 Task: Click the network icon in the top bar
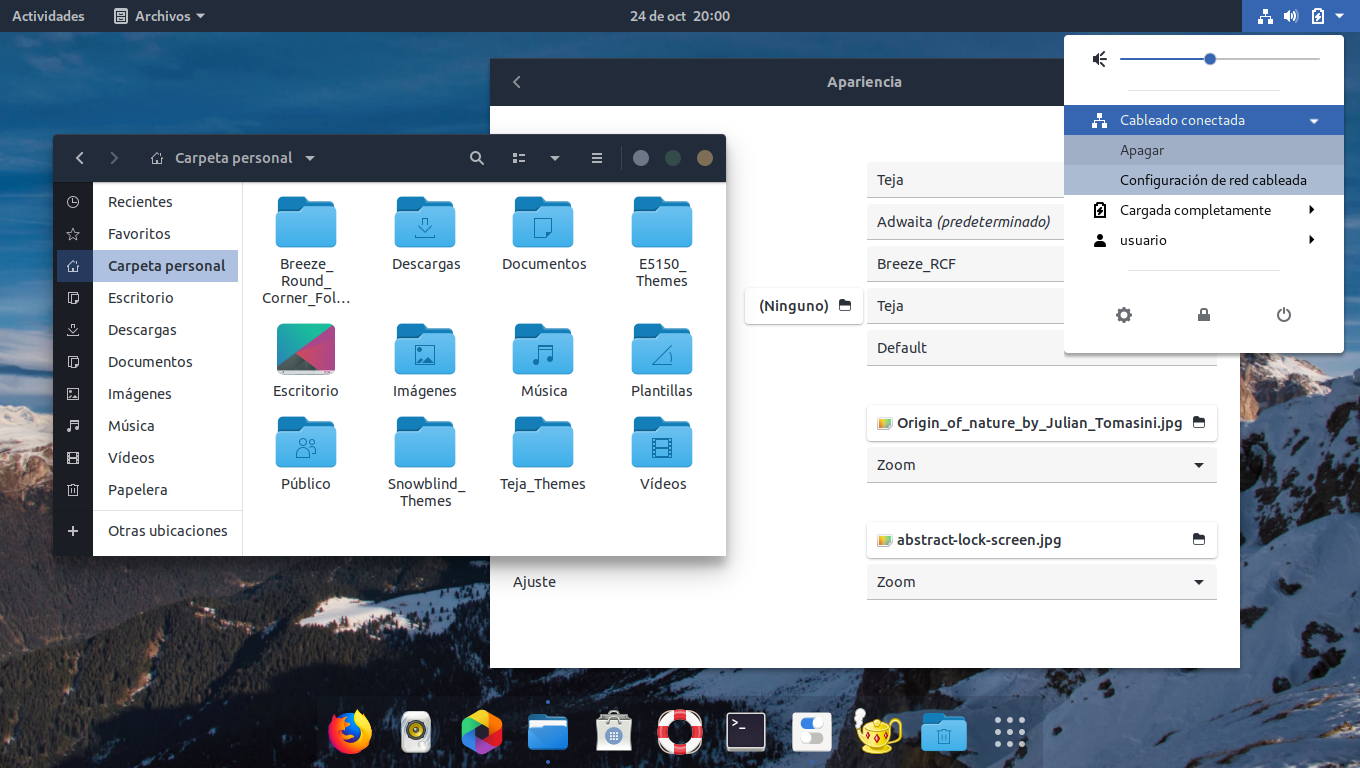pos(1265,16)
